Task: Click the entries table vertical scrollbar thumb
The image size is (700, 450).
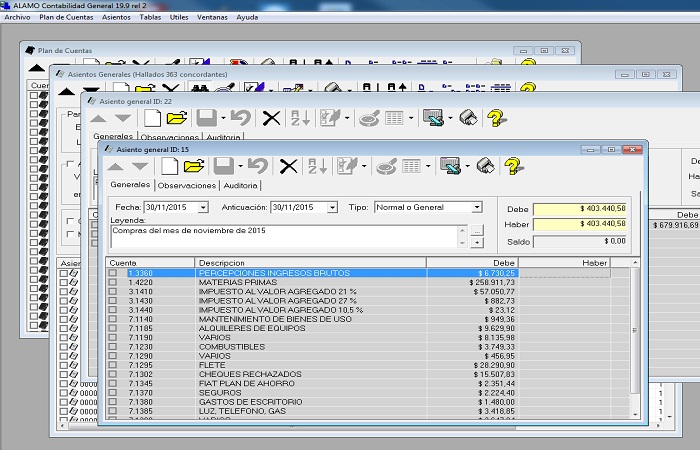Action: (x=635, y=330)
